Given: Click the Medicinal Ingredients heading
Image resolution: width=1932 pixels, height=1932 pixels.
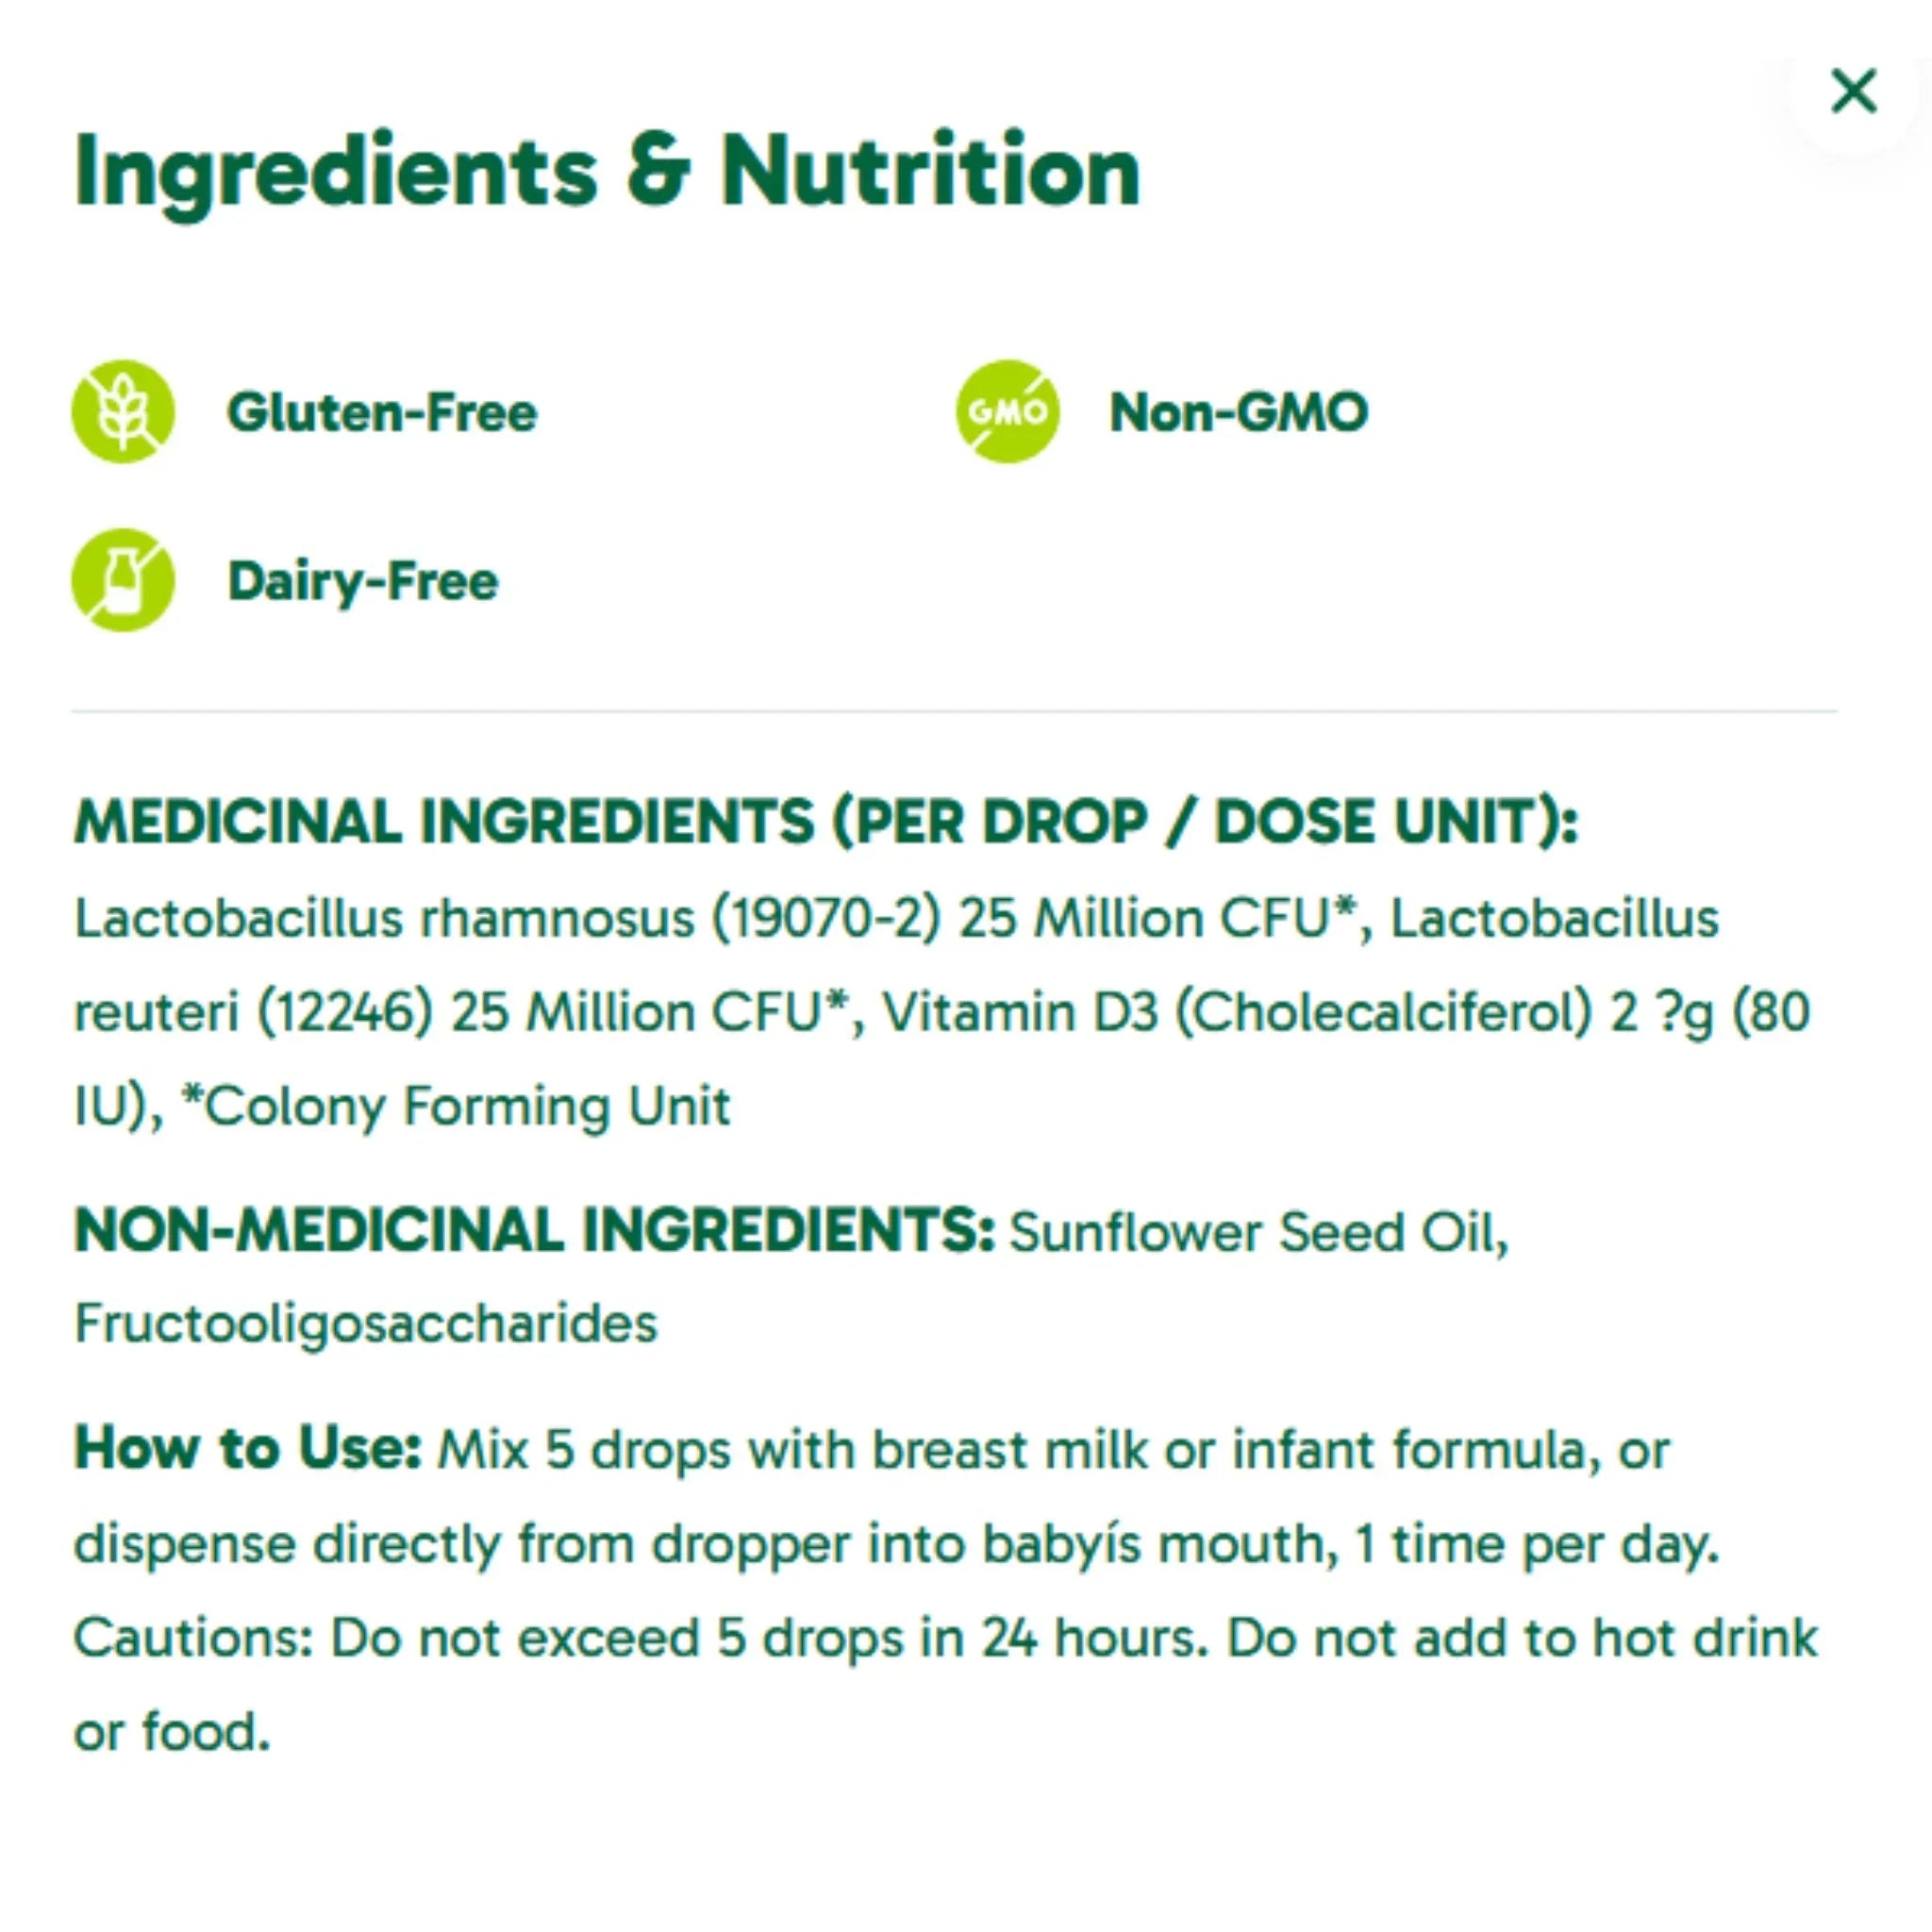Looking at the screenshot, I should [826, 821].
